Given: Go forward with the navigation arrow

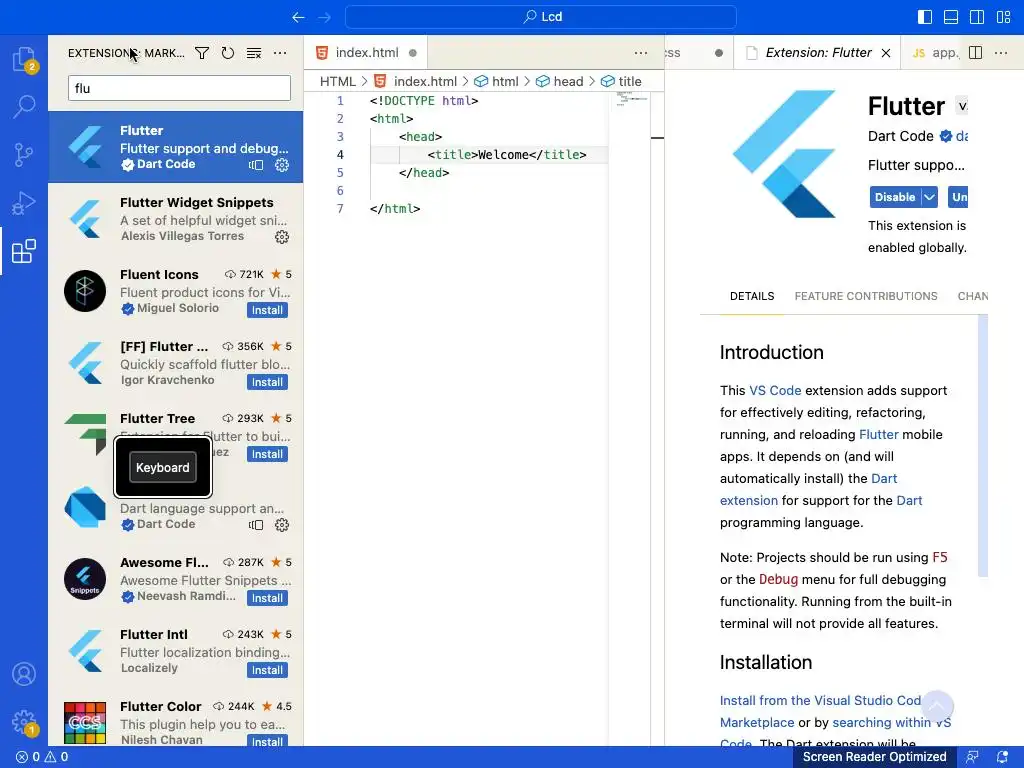Looking at the screenshot, I should pyautogui.click(x=325, y=17).
